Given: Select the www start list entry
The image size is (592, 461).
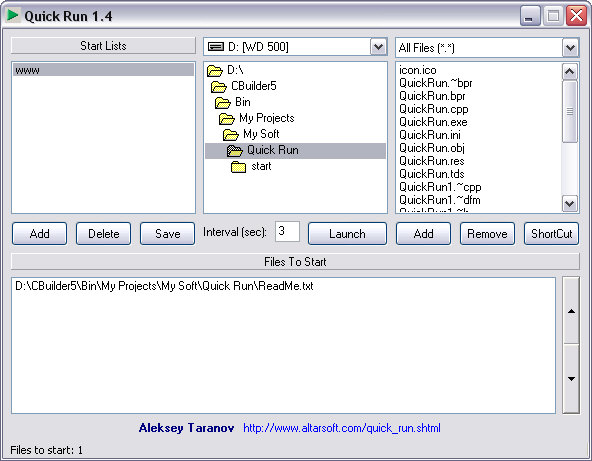Looking at the screenshot, I should 103,70.
